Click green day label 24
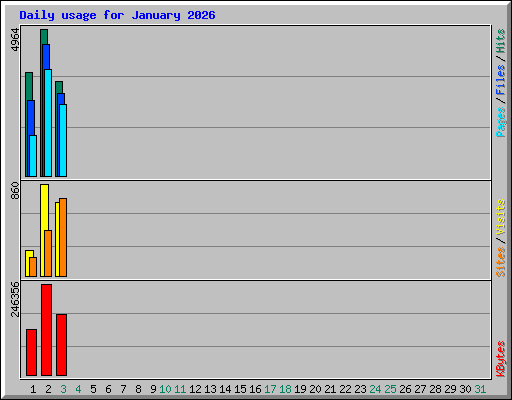Image resolution: width=512 pixels, height=400 pixels. point(375,389)
